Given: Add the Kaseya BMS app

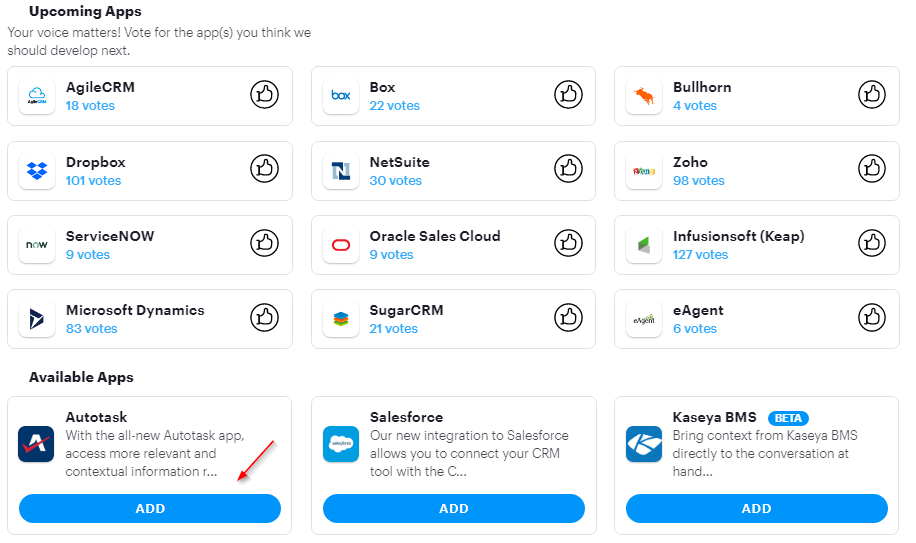Looking at the screenshot, I should 757,509.
